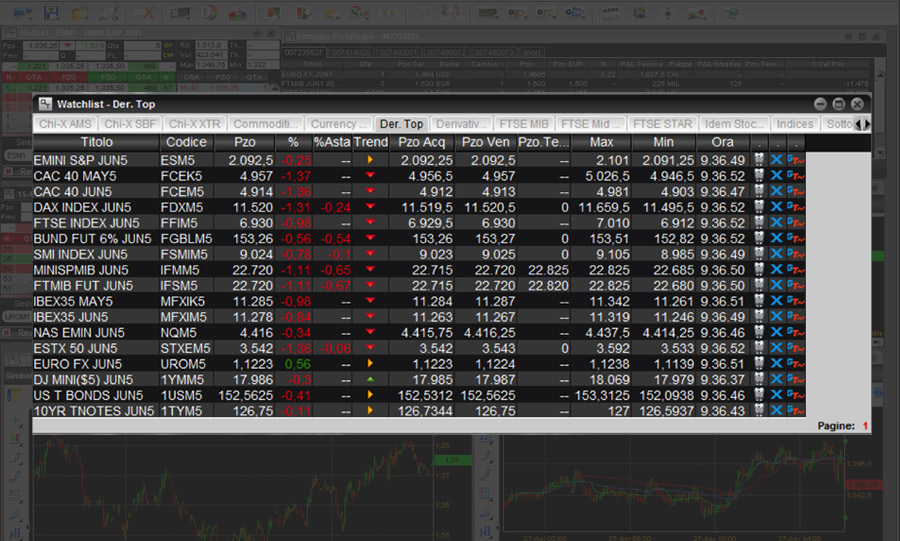
Task: Select the Currency ... tab
Action: 338,124
